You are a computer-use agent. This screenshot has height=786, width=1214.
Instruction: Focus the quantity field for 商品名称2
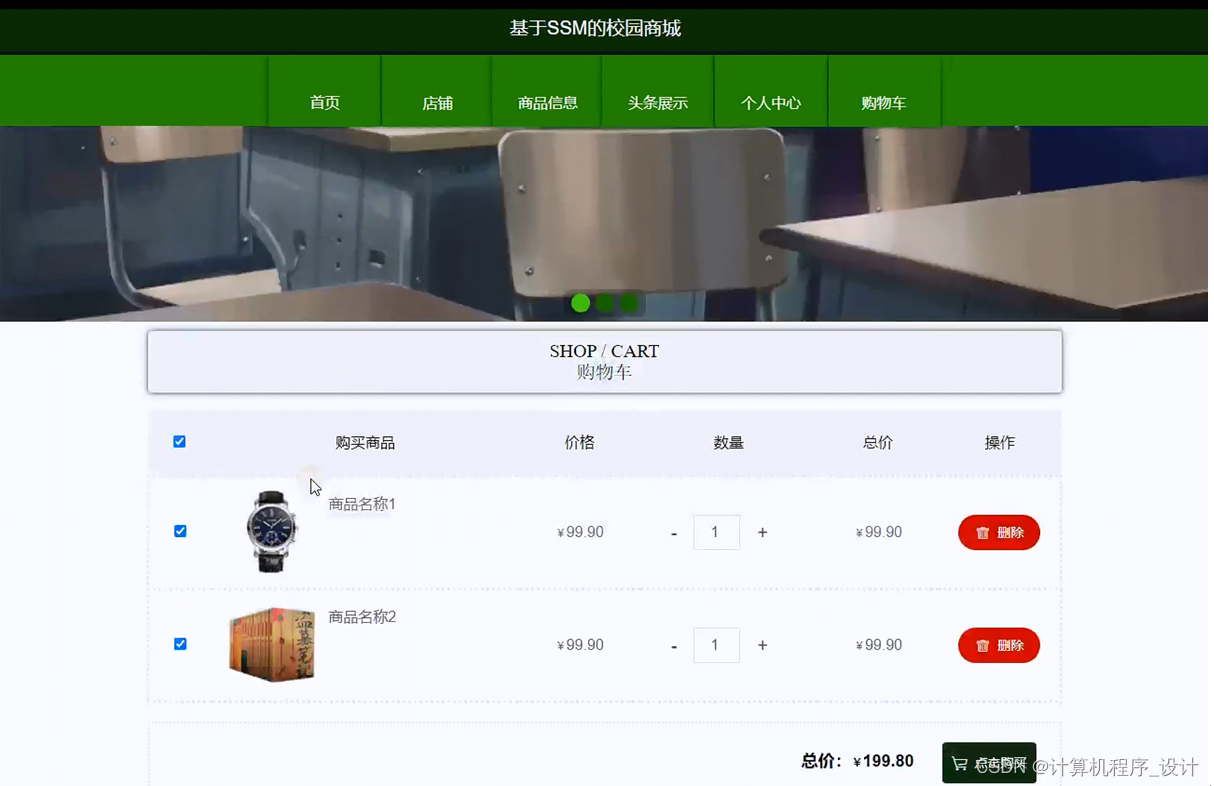tap(716, 645)
